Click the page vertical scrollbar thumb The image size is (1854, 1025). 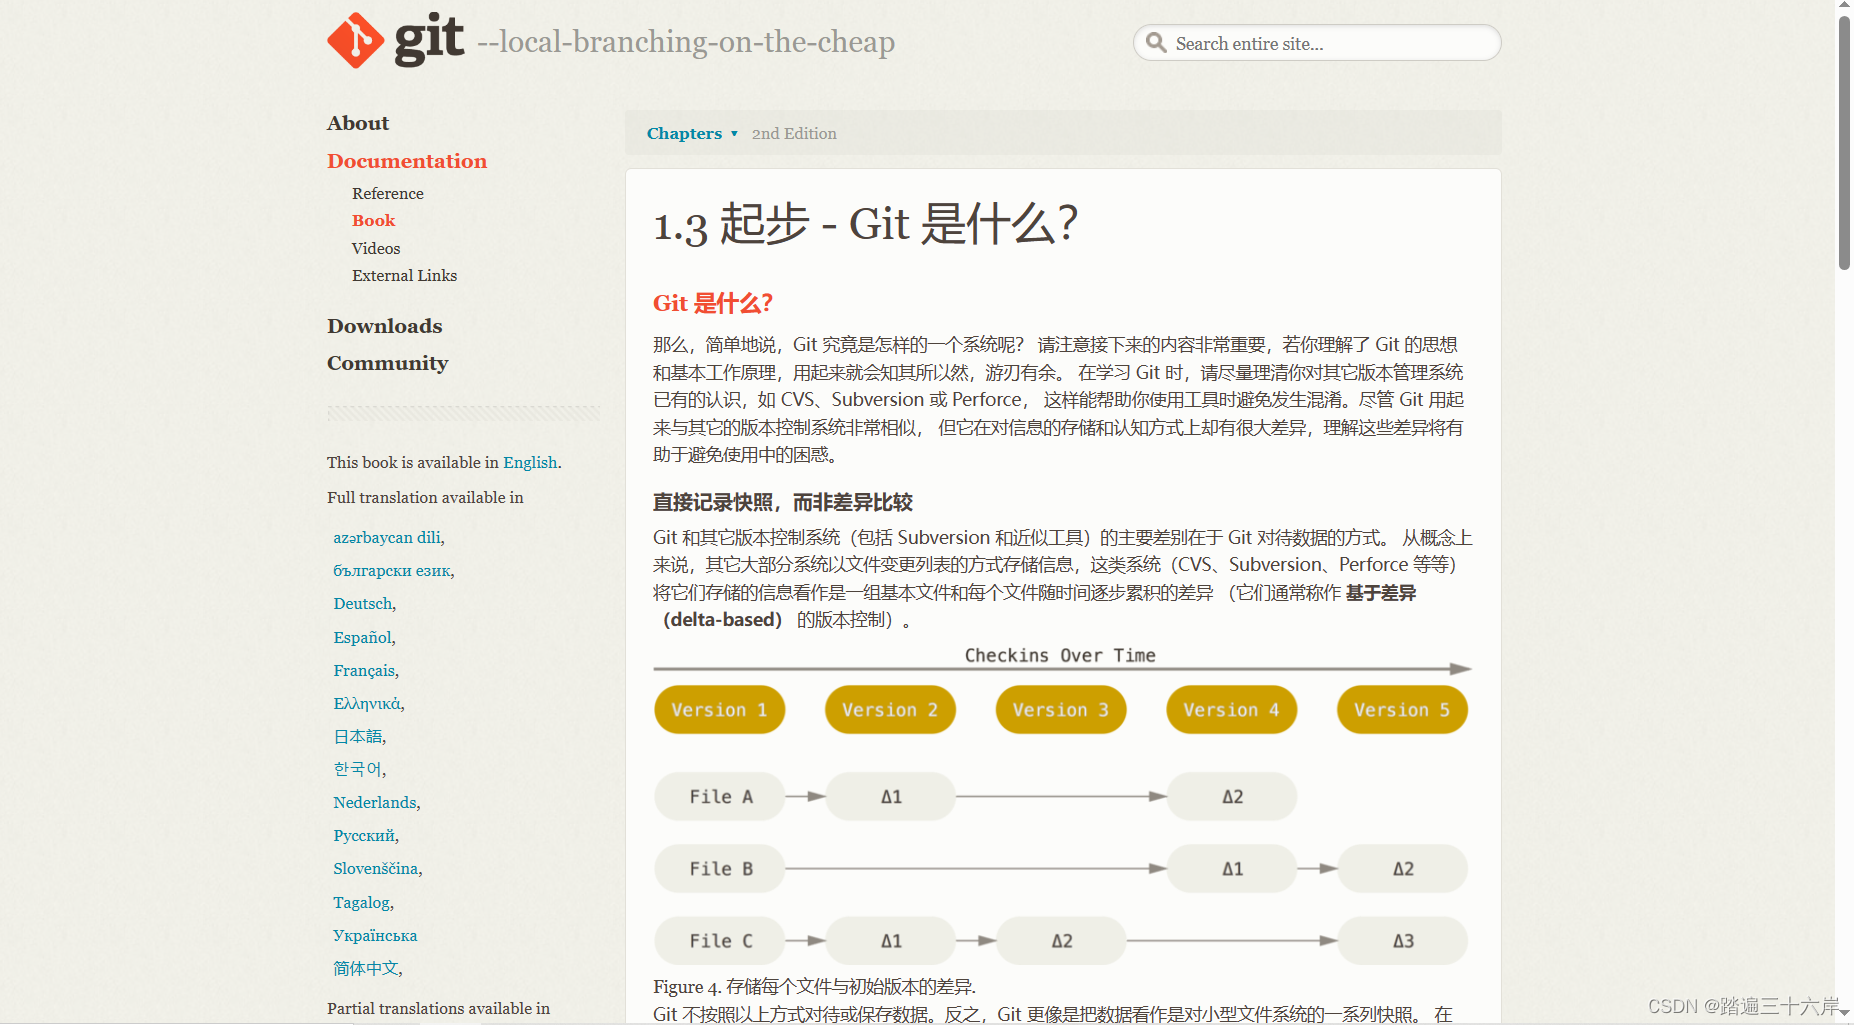[x=1844, y=142]
